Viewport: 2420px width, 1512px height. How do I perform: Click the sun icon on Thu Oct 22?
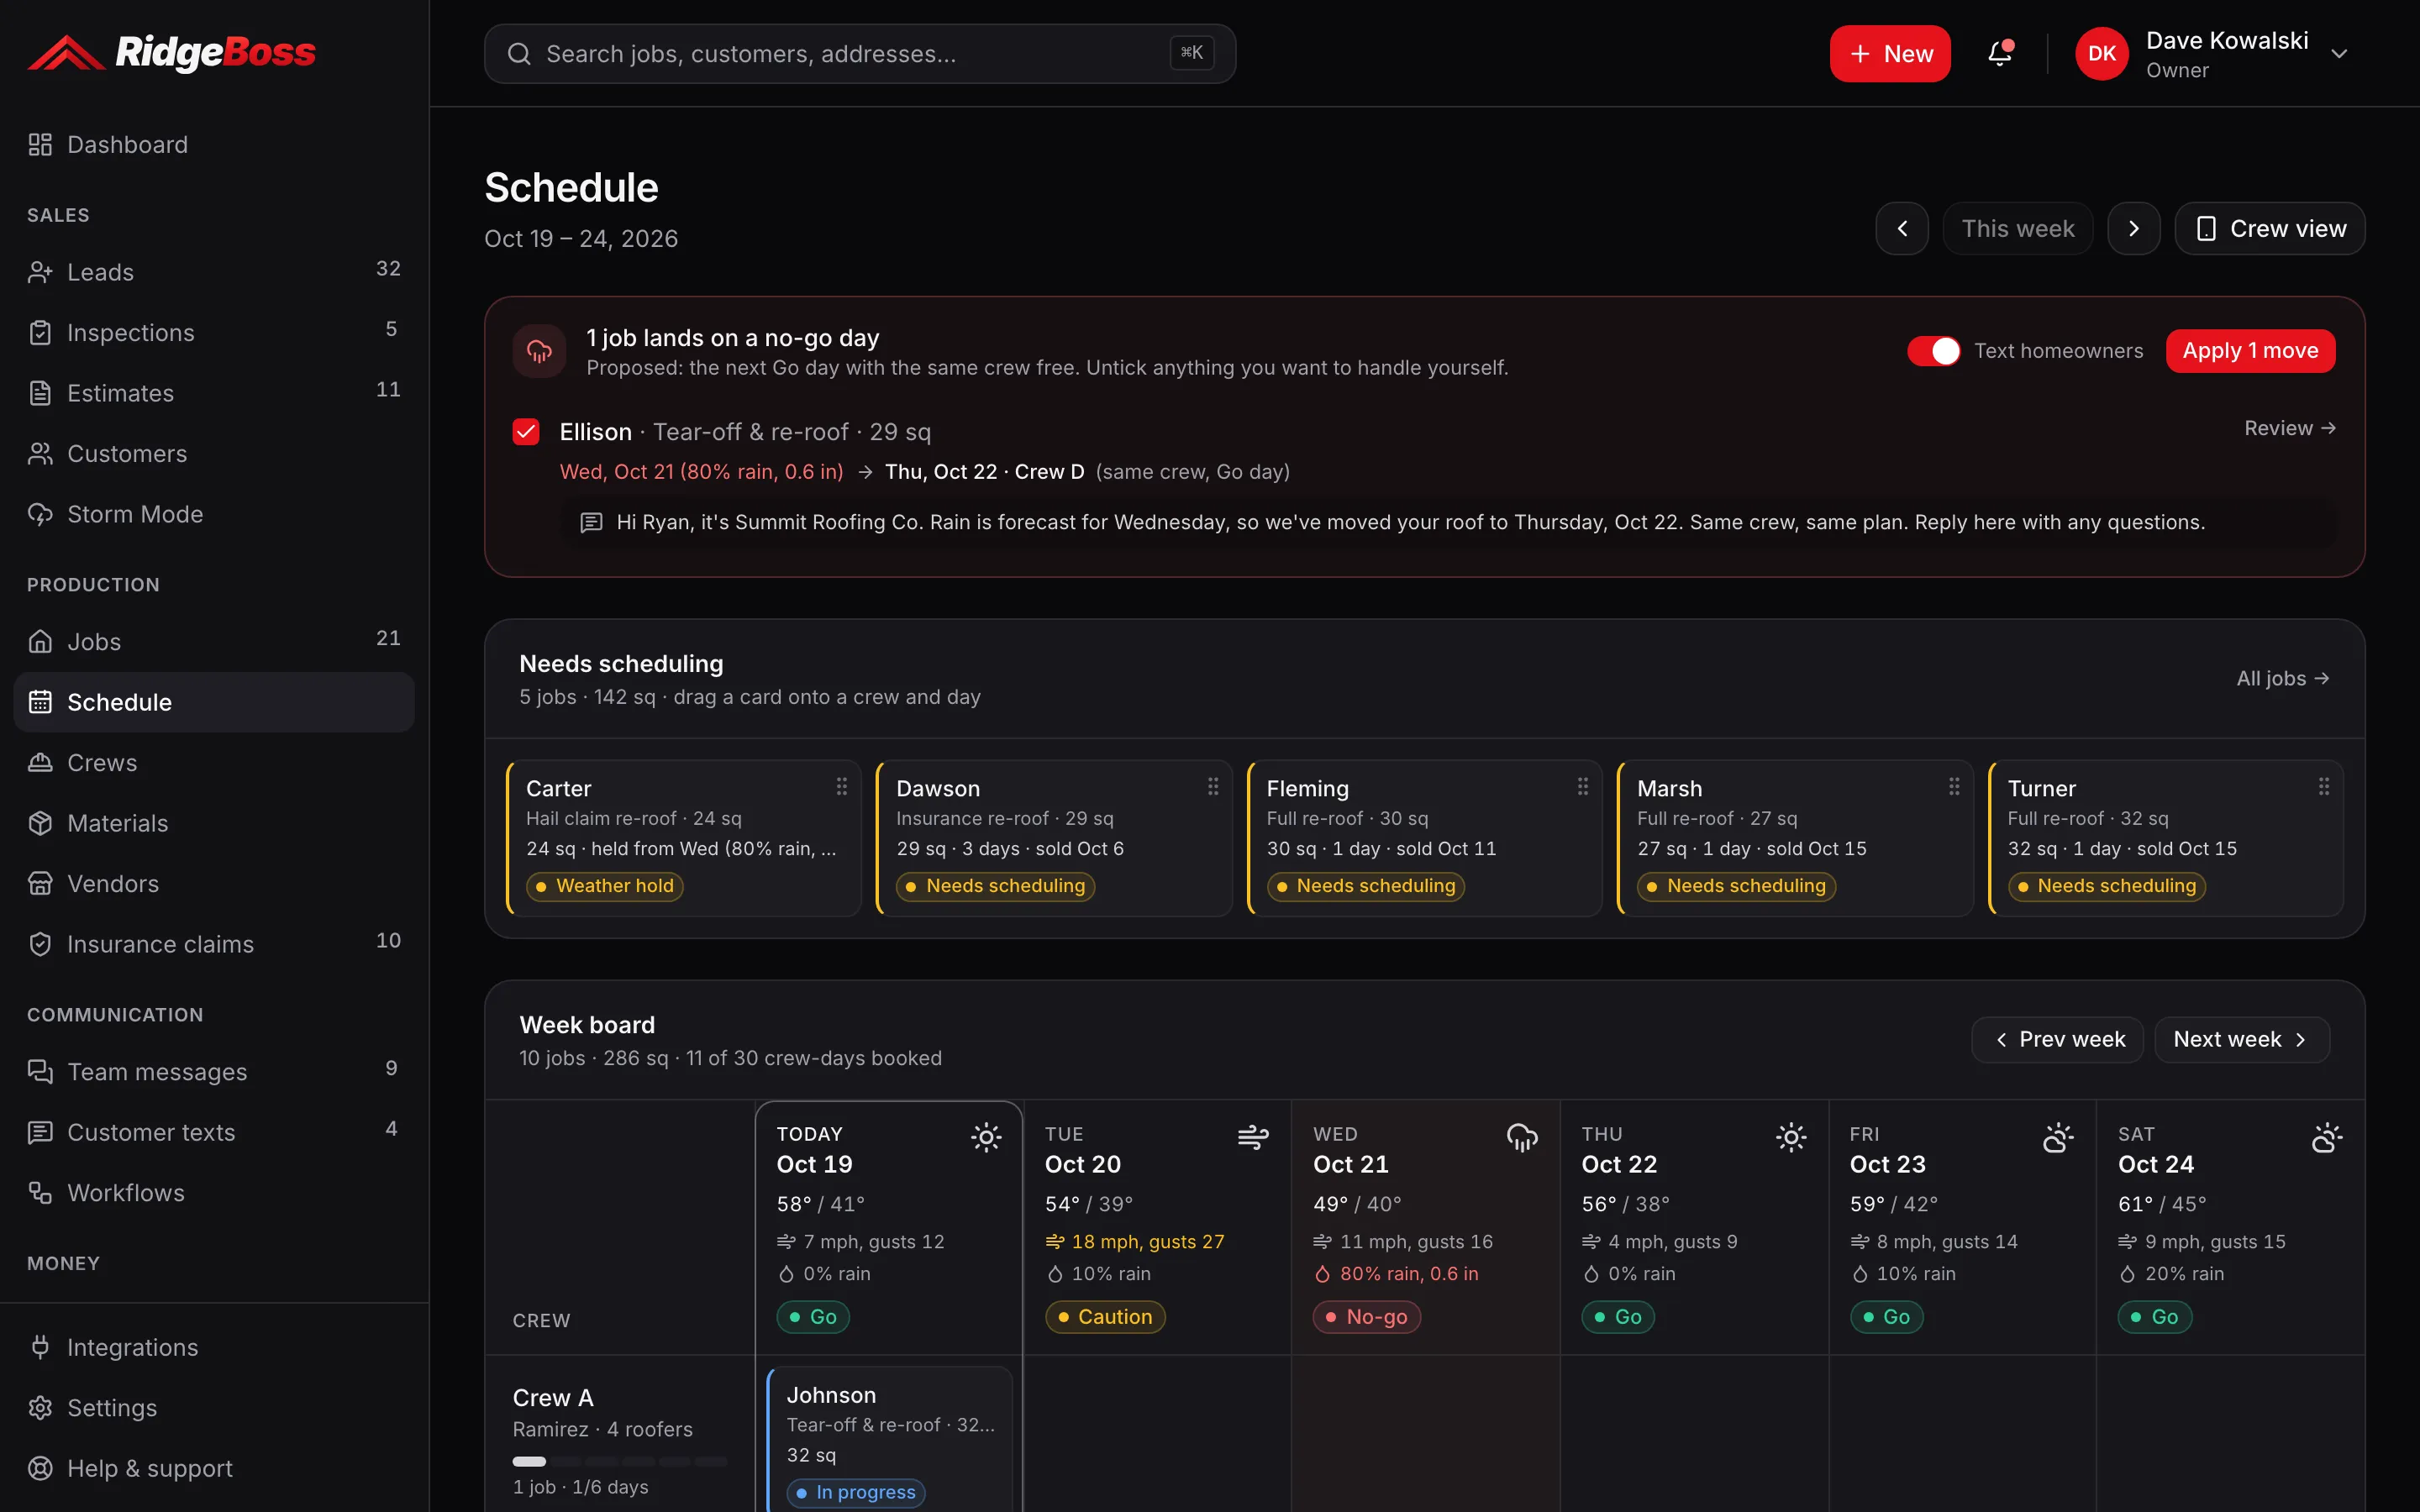click(x=1791, y=1137)
